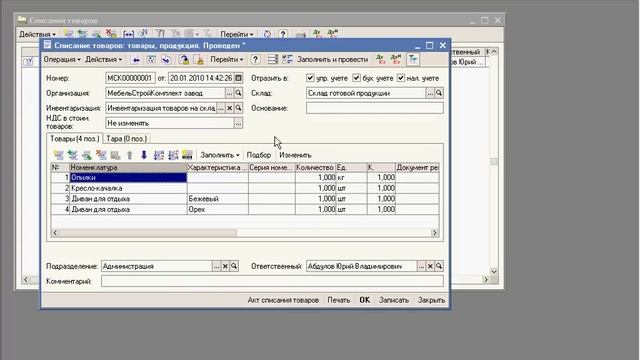This screenshot has width=640, height=360.
Task: Toggle the упр. учете checkbox
Action: 310,78
